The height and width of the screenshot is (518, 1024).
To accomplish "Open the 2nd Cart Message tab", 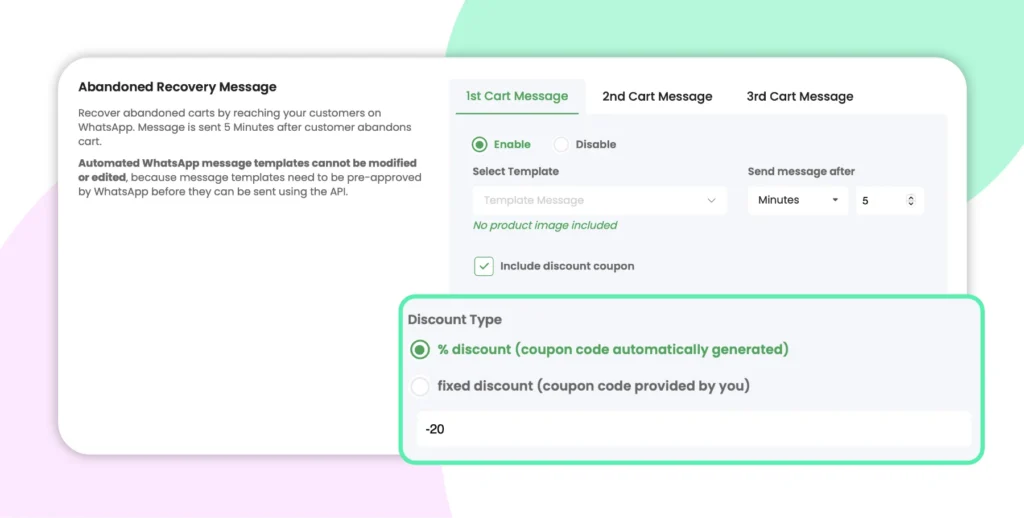I will point(657,97).
